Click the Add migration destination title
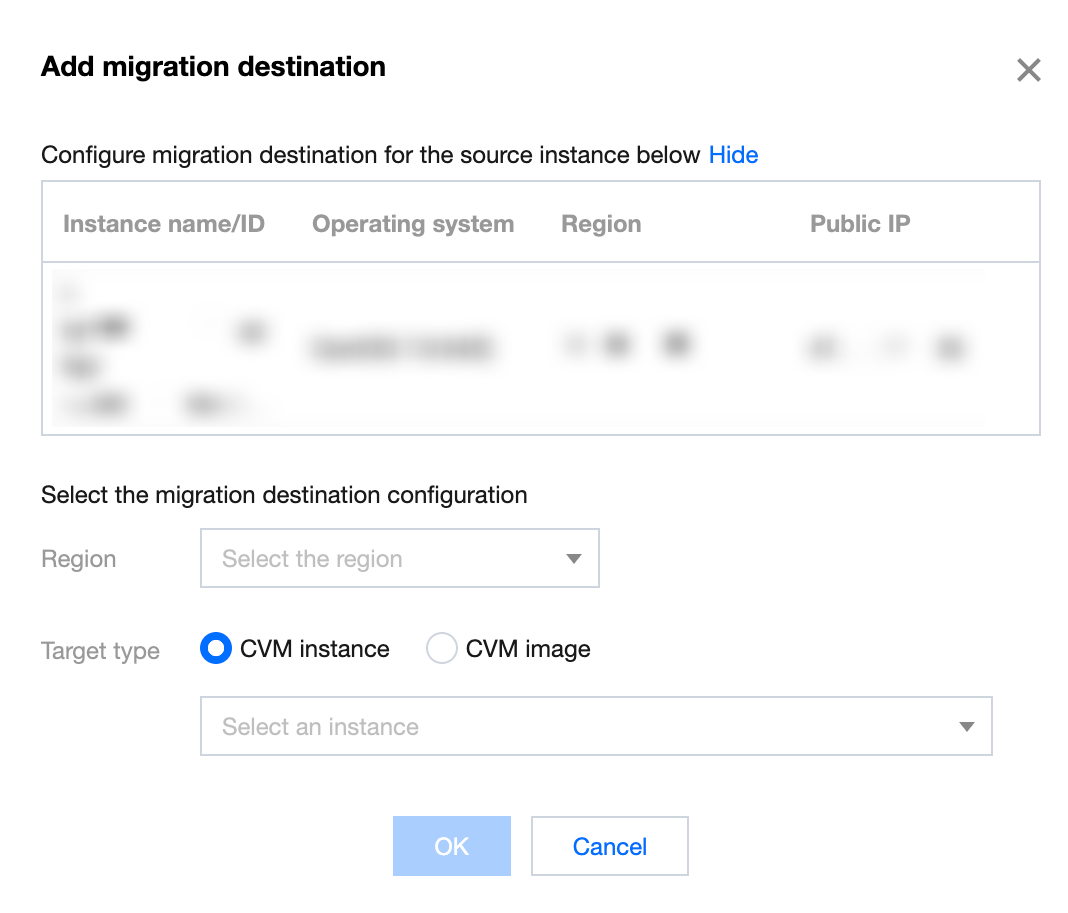The height and width of the screenshot is (913, 1068). pyautogui.click(x=213, y=67)
